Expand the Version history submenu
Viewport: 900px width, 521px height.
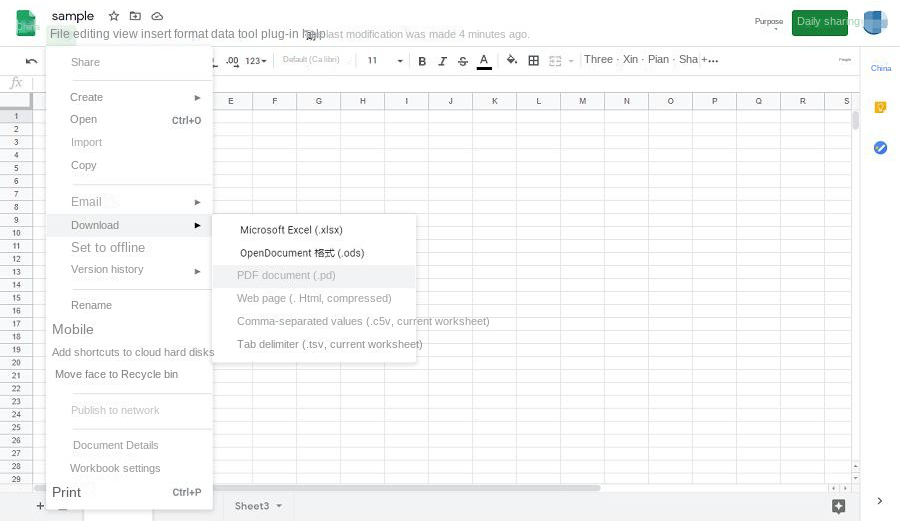tap(197, 270)
